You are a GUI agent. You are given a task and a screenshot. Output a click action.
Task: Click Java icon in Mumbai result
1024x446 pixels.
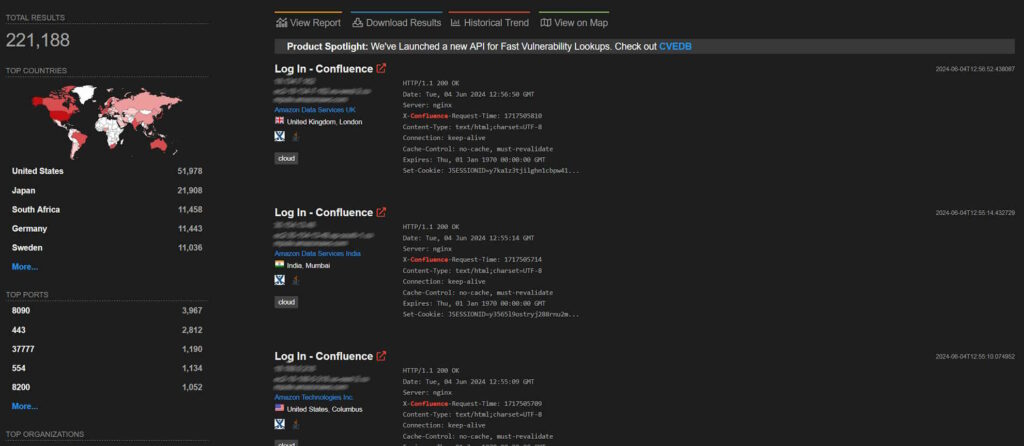point(295,279)
